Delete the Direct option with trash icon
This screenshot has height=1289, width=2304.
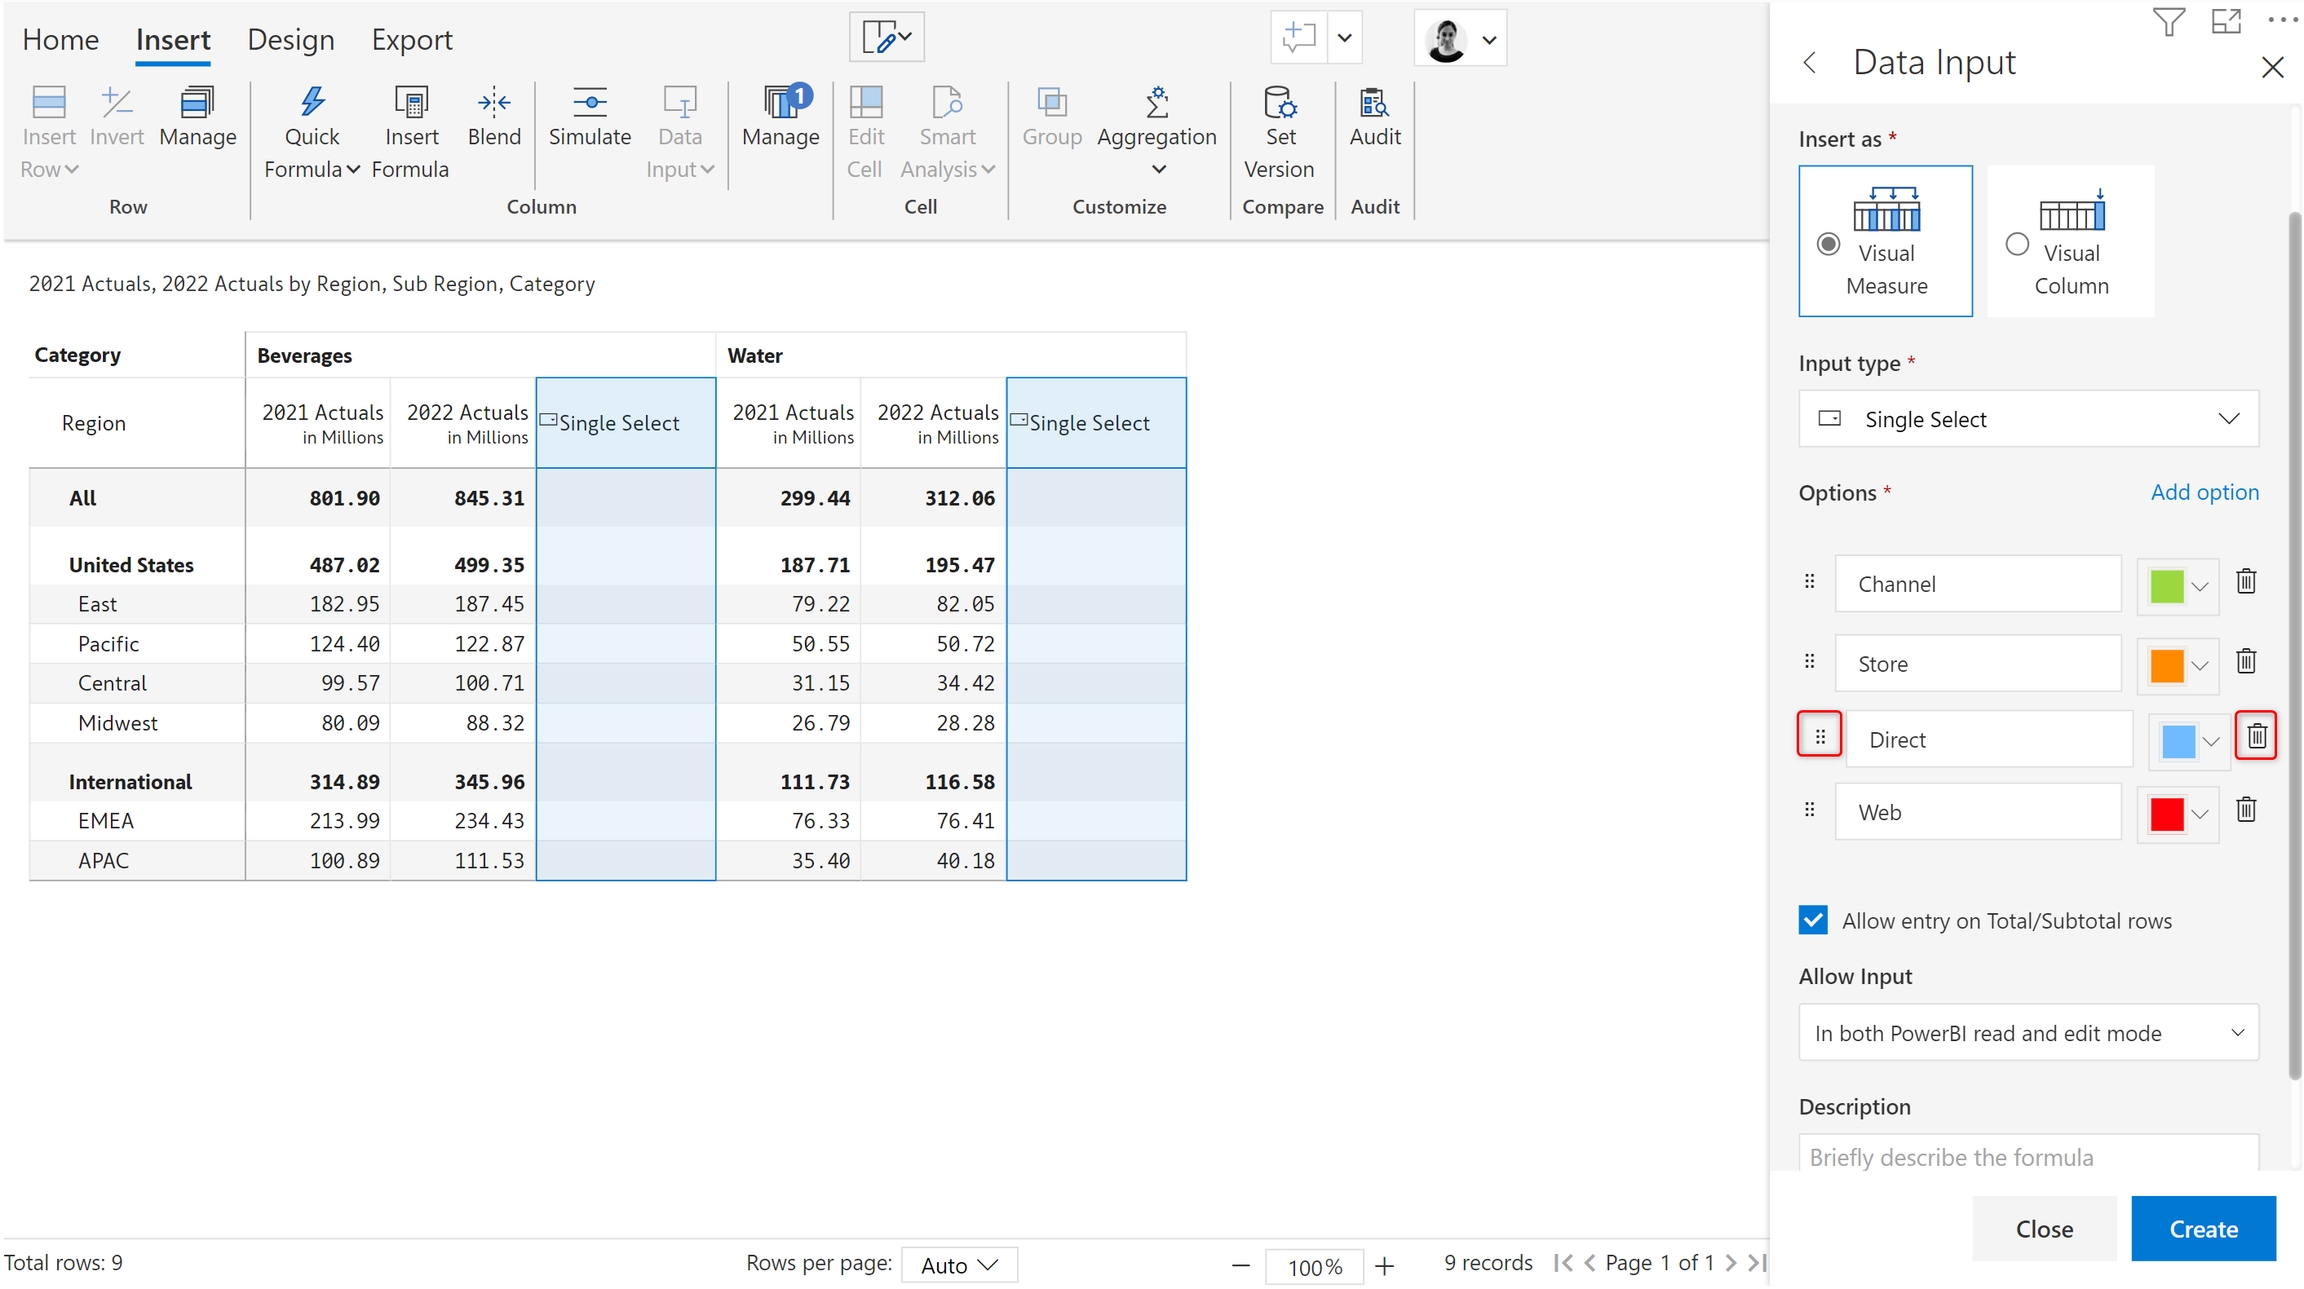tap(2256, 737)
